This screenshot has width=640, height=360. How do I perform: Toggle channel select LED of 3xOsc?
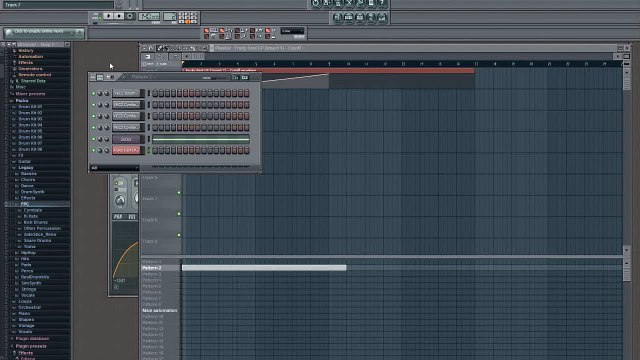[x=149, y=139]
